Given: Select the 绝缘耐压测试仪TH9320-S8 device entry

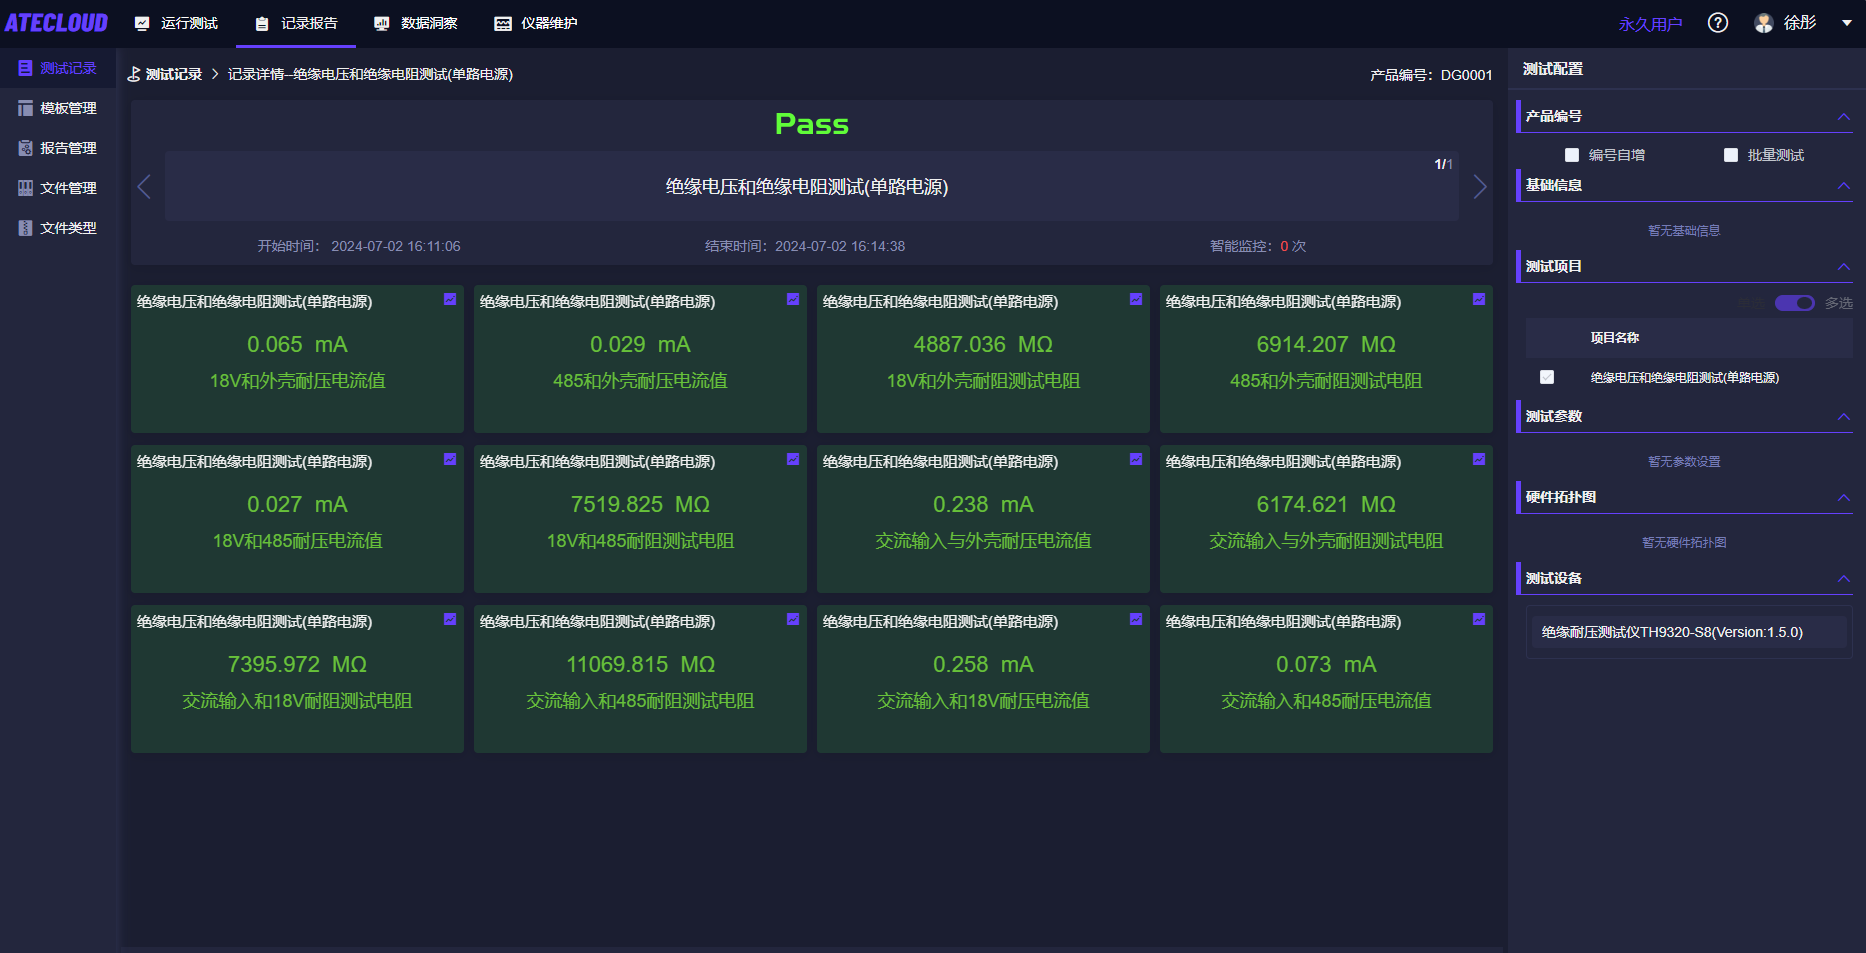Looking at the screenshot, I should point(1689,632).
